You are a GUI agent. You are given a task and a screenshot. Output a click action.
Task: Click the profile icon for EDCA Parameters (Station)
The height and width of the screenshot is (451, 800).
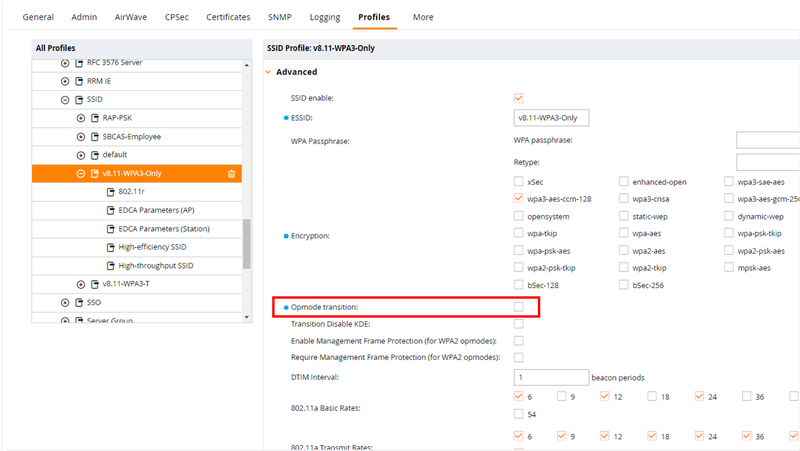pyautogui.click(x=111, y=229)
